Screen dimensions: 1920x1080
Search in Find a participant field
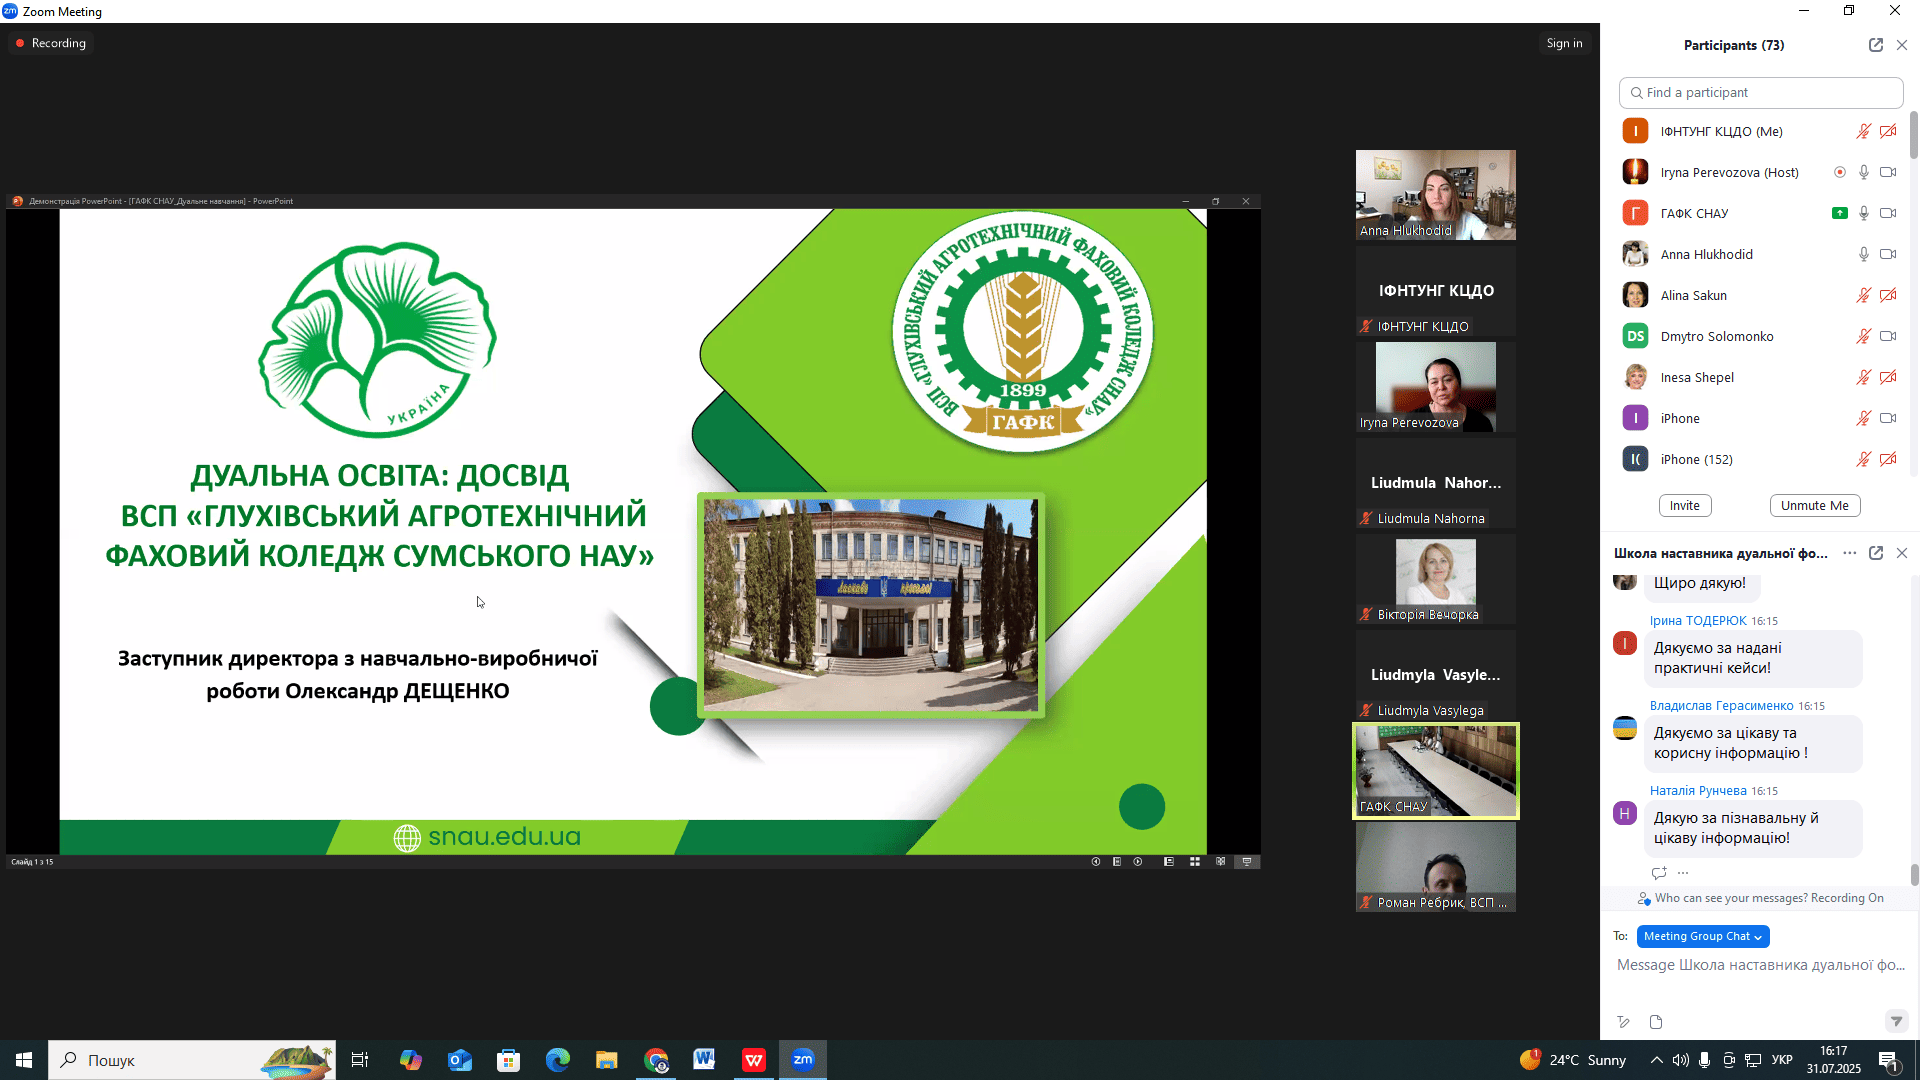coord(1761,92)
